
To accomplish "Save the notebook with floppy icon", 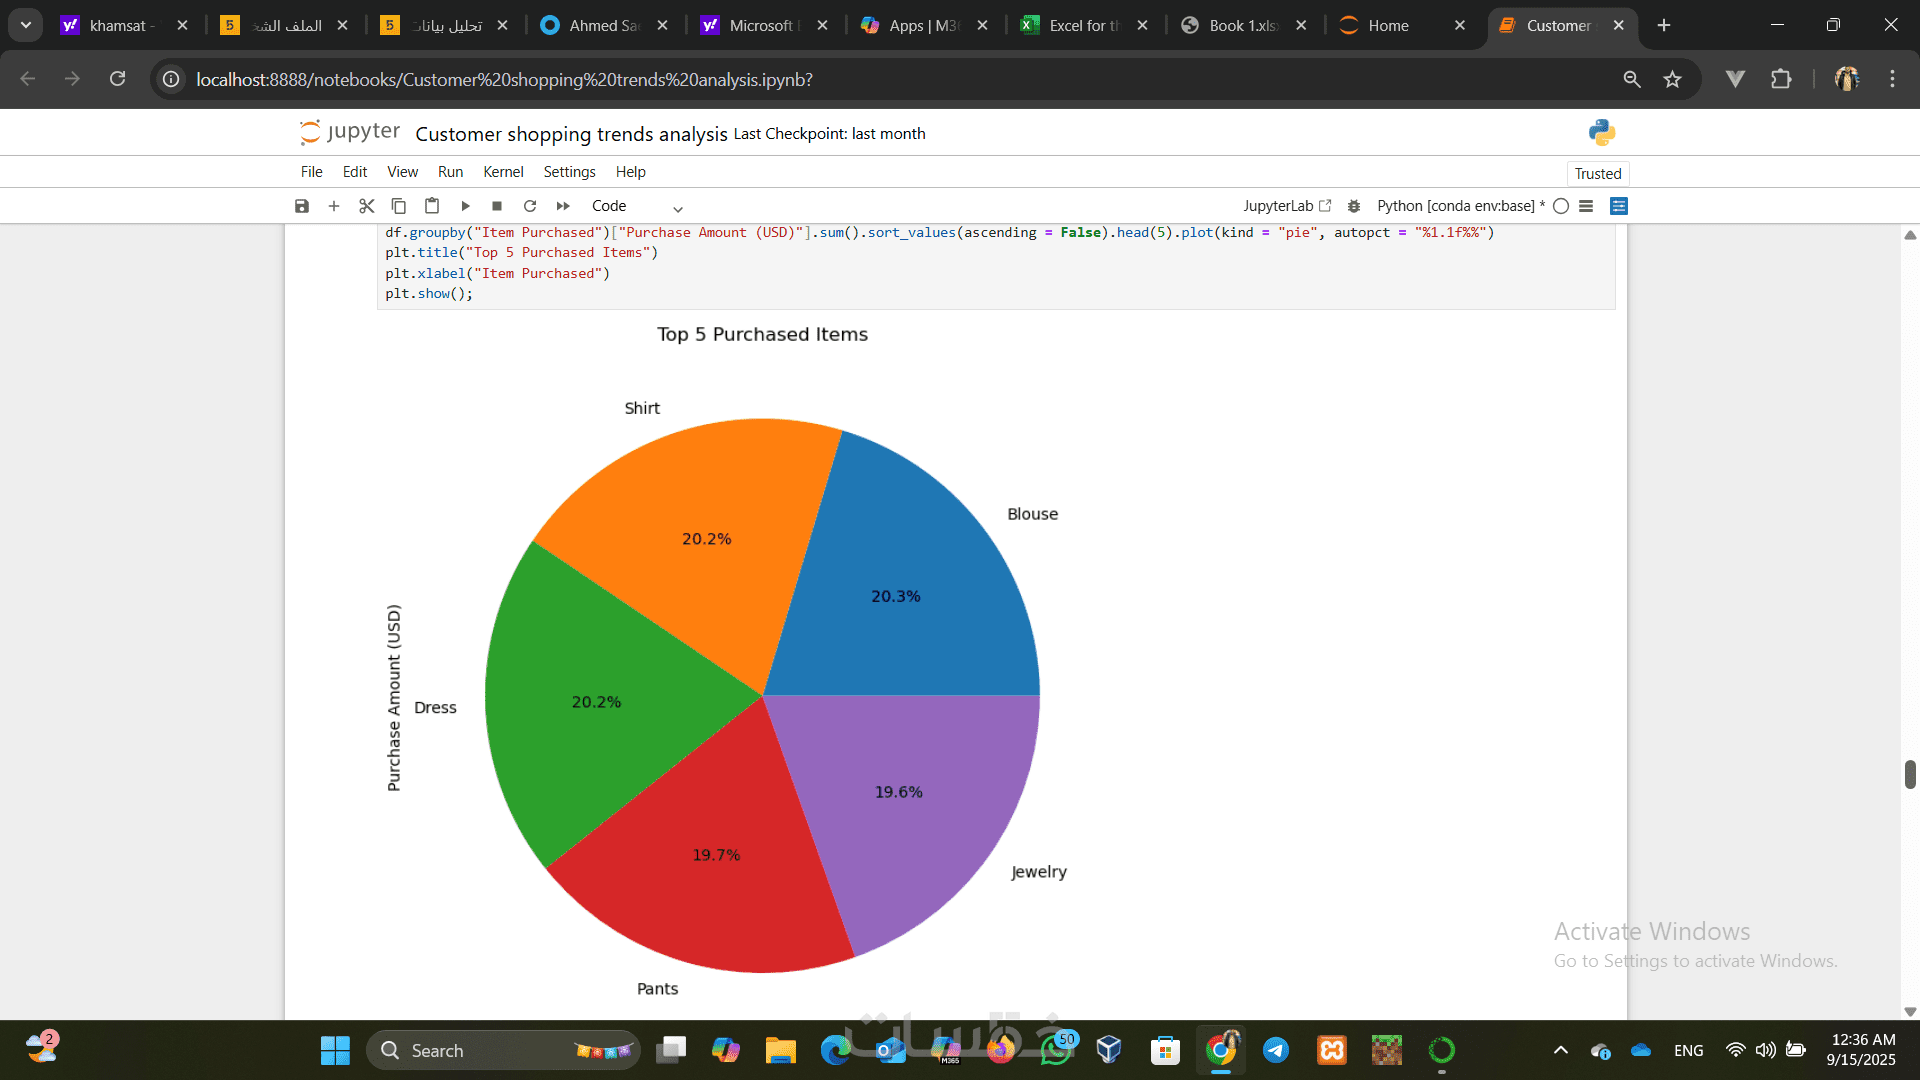I will pyautogui.click(x=301, y=206).
